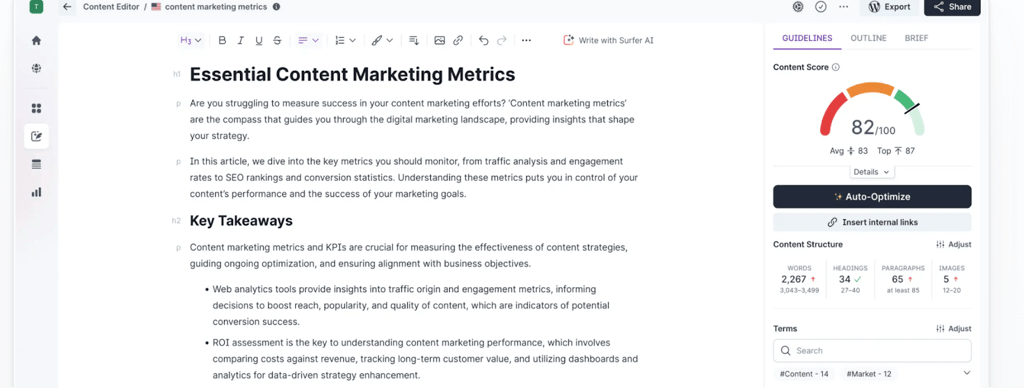Redo the last undone edit
This screenshot has width=1024, height=388.
pos(502,40)
